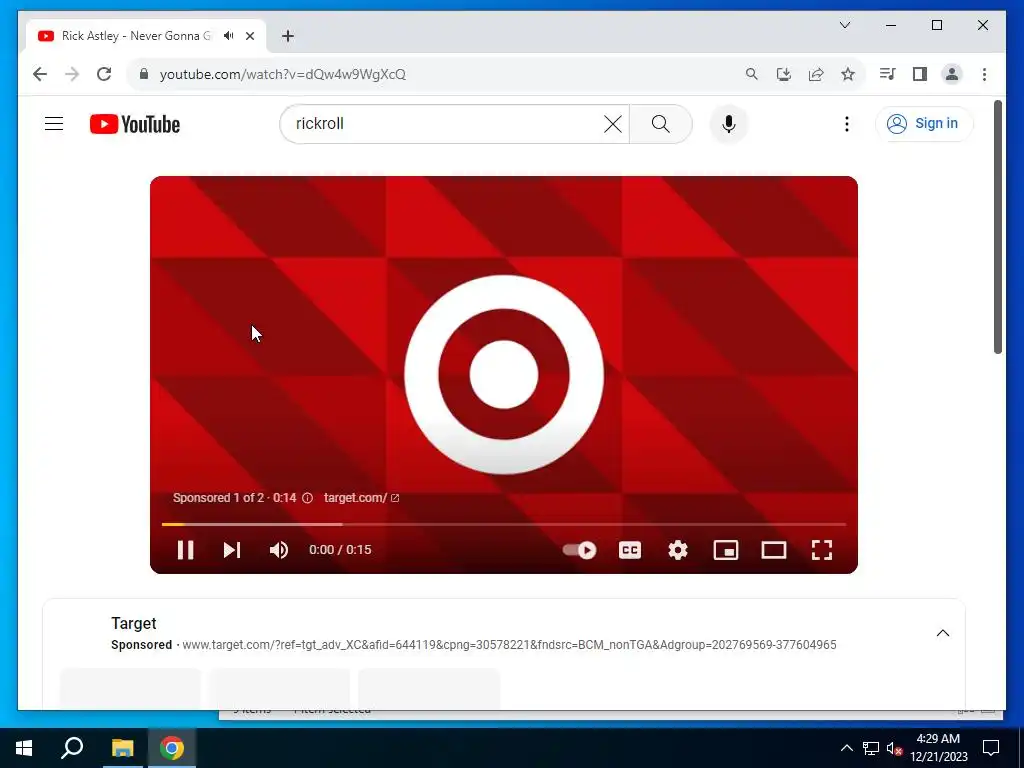This screenshot has height=768, width=1024.
Task: Open the YouTube guide hamburger menu
Action: coord(54,123)
